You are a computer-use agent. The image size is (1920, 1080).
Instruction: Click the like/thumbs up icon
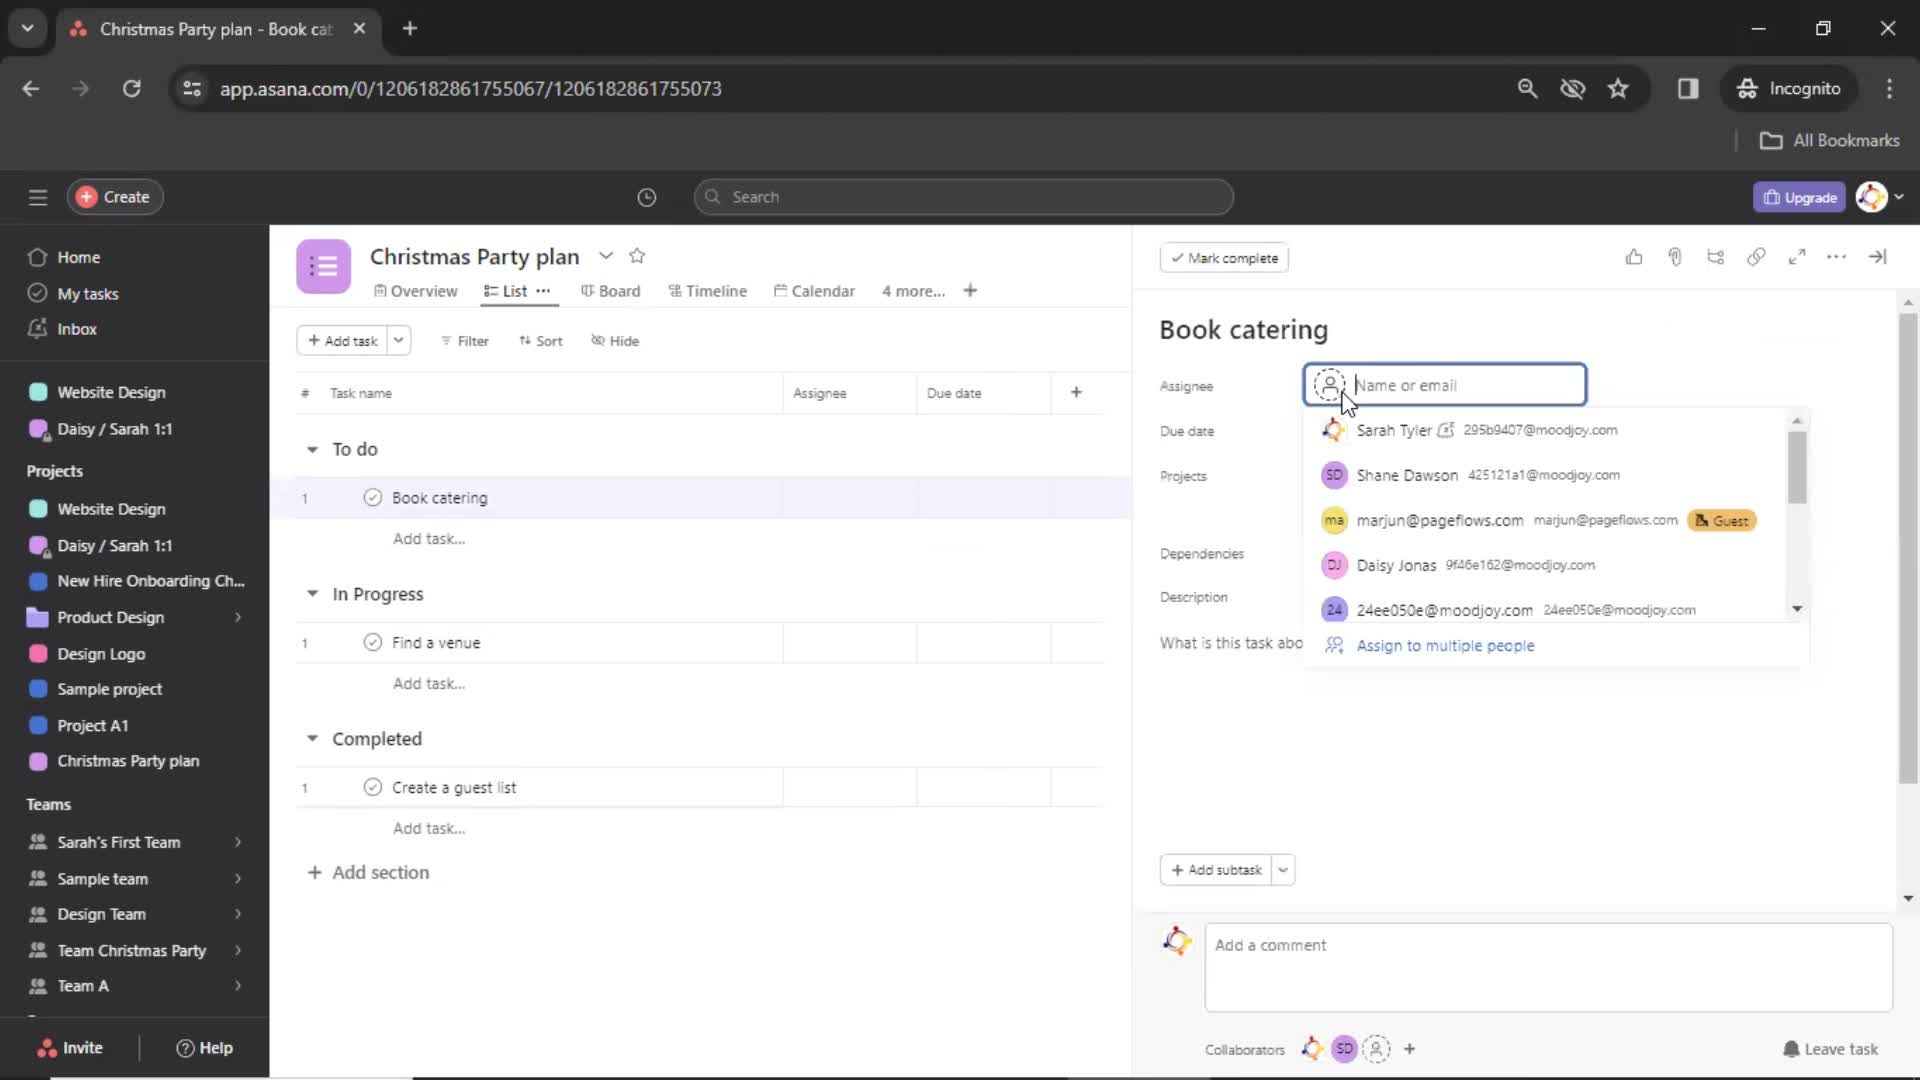pos(1634,258)
